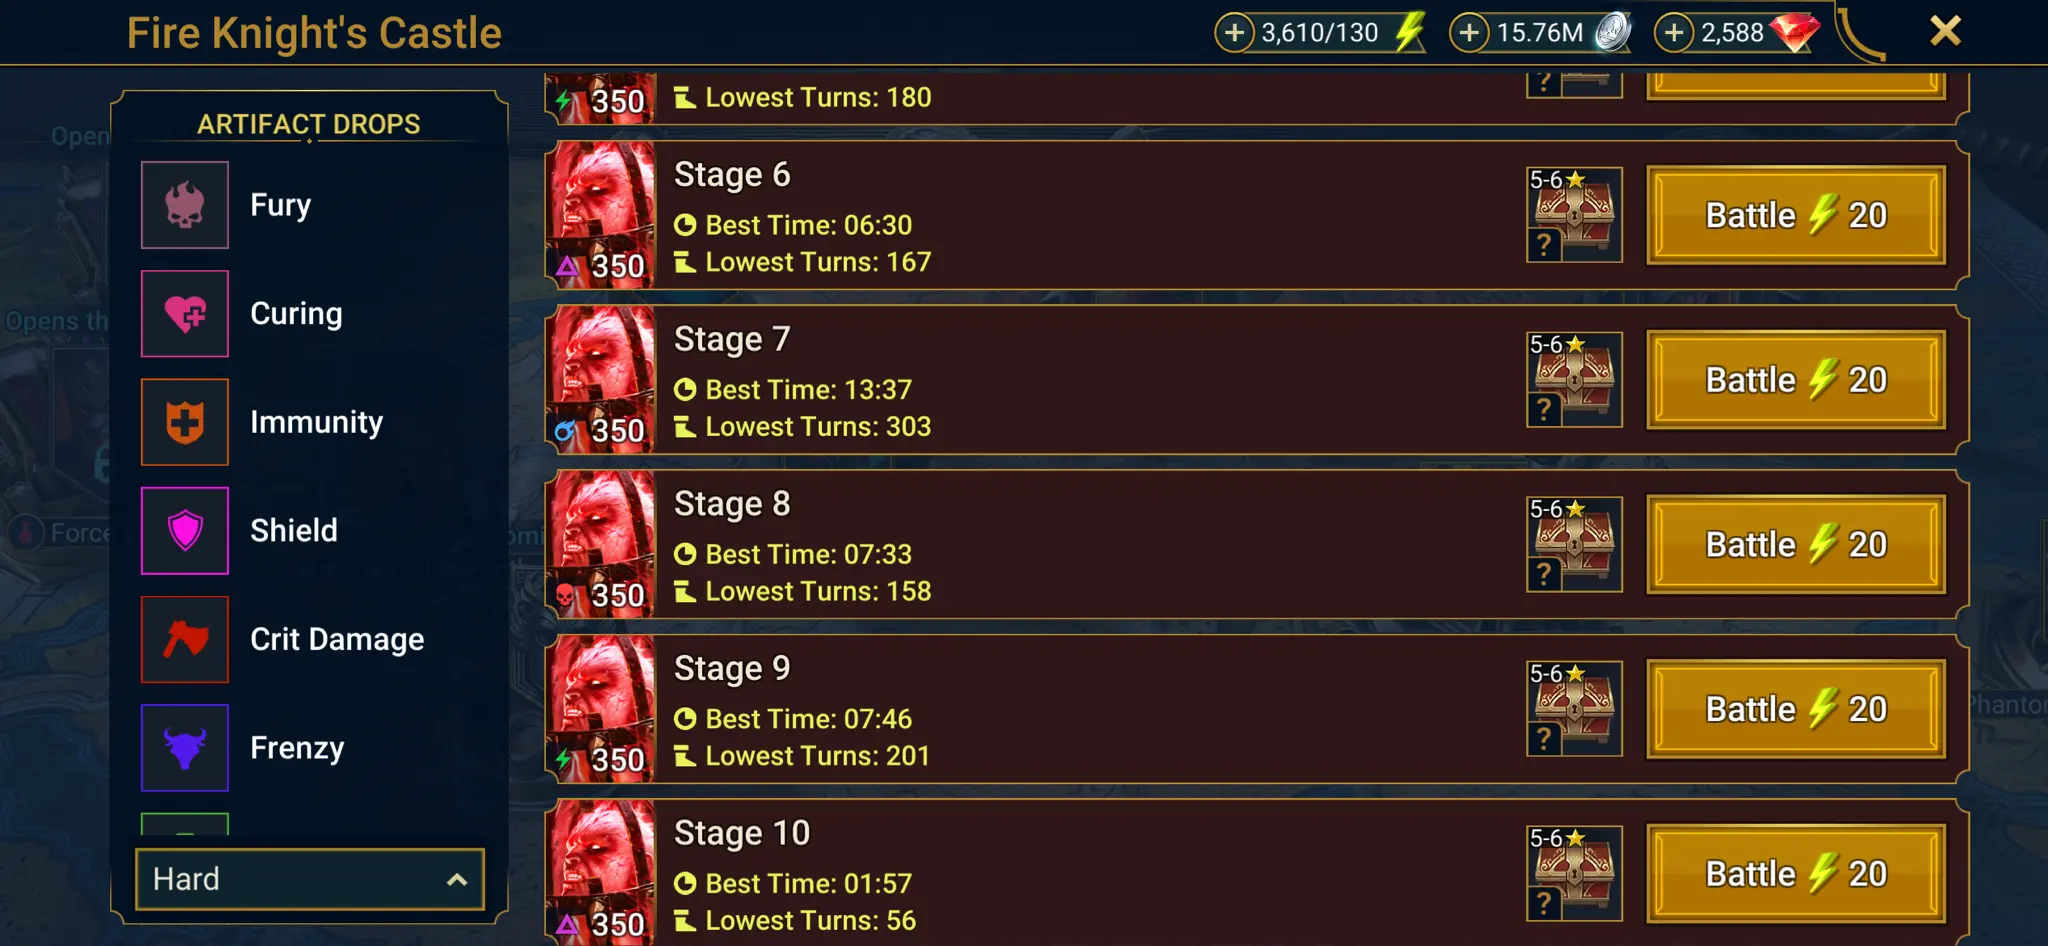The height and width of the screenshot is (946, 2048).
Task: Start Stage 10 Battle button
Action: (1796, 874)
